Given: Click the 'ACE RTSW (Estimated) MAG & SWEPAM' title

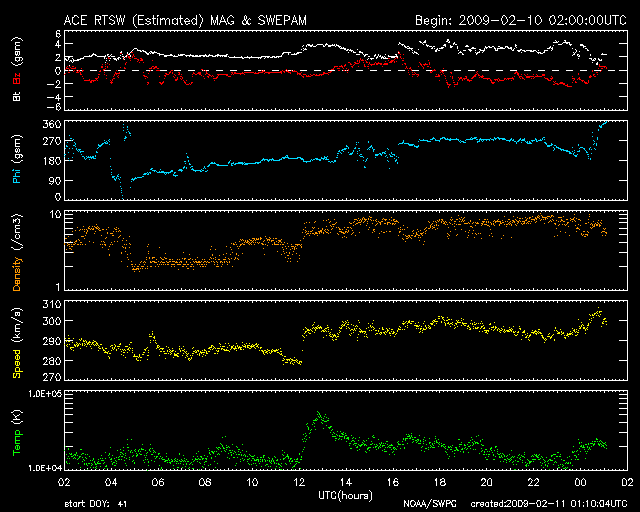Looking at the screenshot, I should coord(185,20).
